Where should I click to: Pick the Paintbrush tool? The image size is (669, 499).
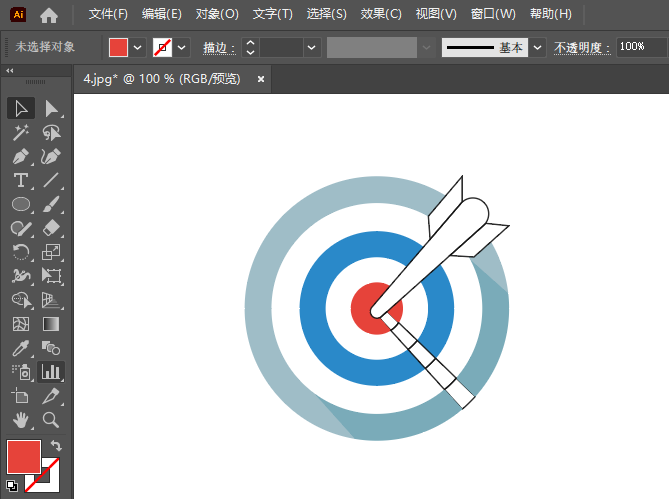point(52,204)
